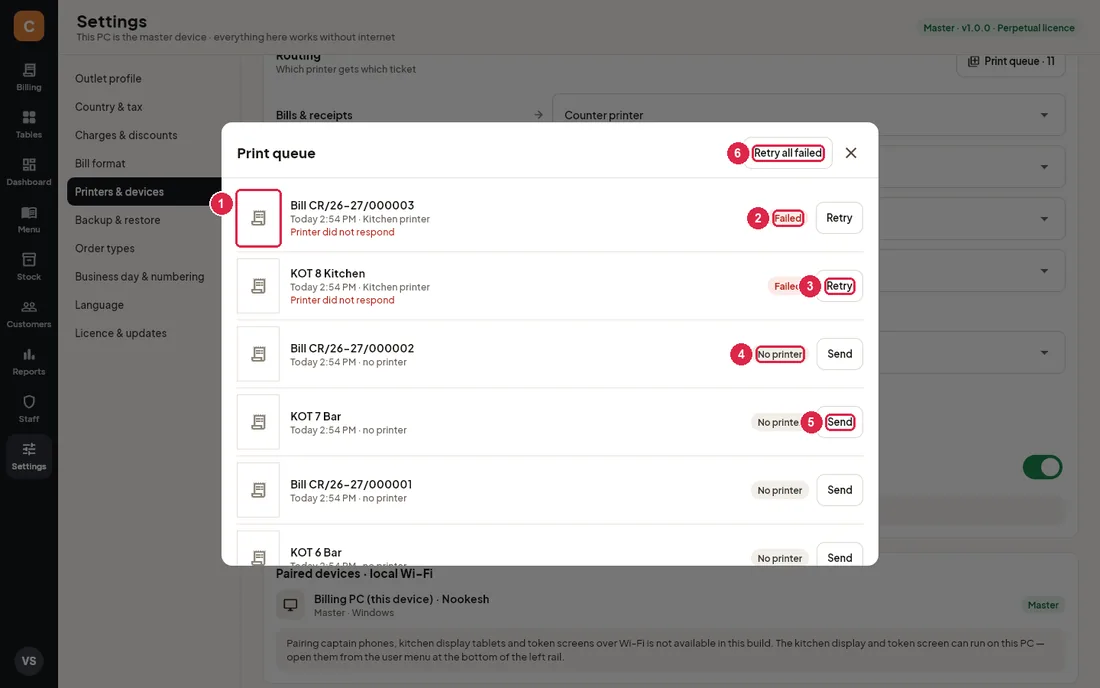Open Reports from the left rail
The height and width of the screenshot is (688, 1100).
point(29,362)
